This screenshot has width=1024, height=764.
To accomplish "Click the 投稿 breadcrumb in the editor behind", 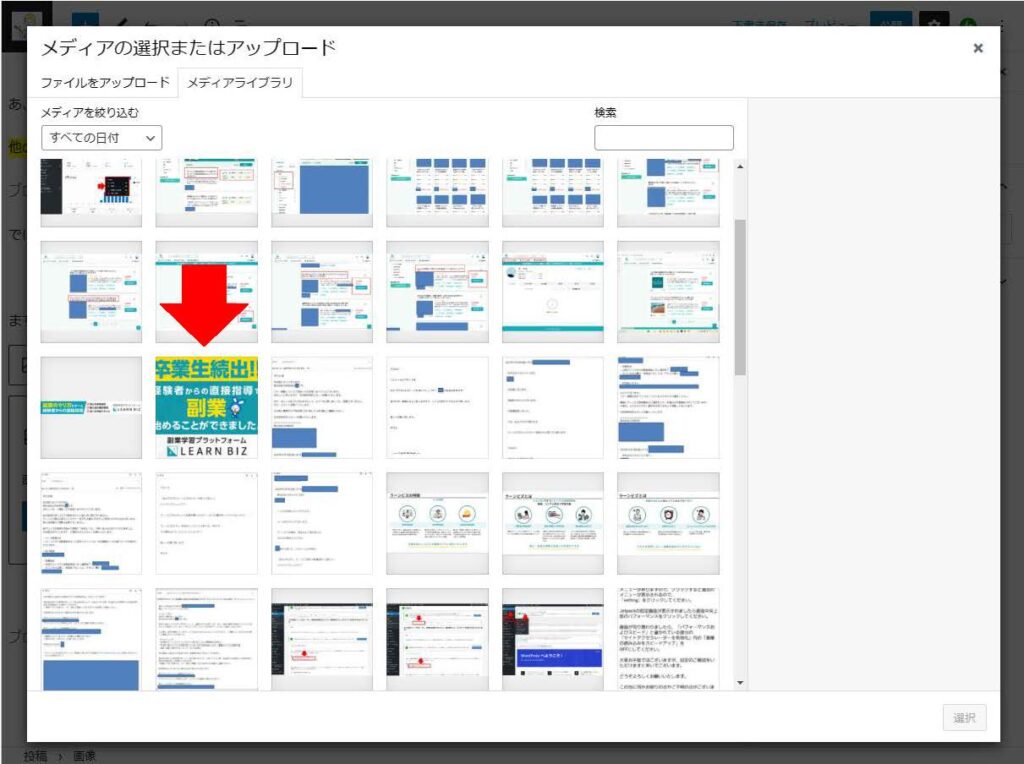I will click(x=35, y=756).
